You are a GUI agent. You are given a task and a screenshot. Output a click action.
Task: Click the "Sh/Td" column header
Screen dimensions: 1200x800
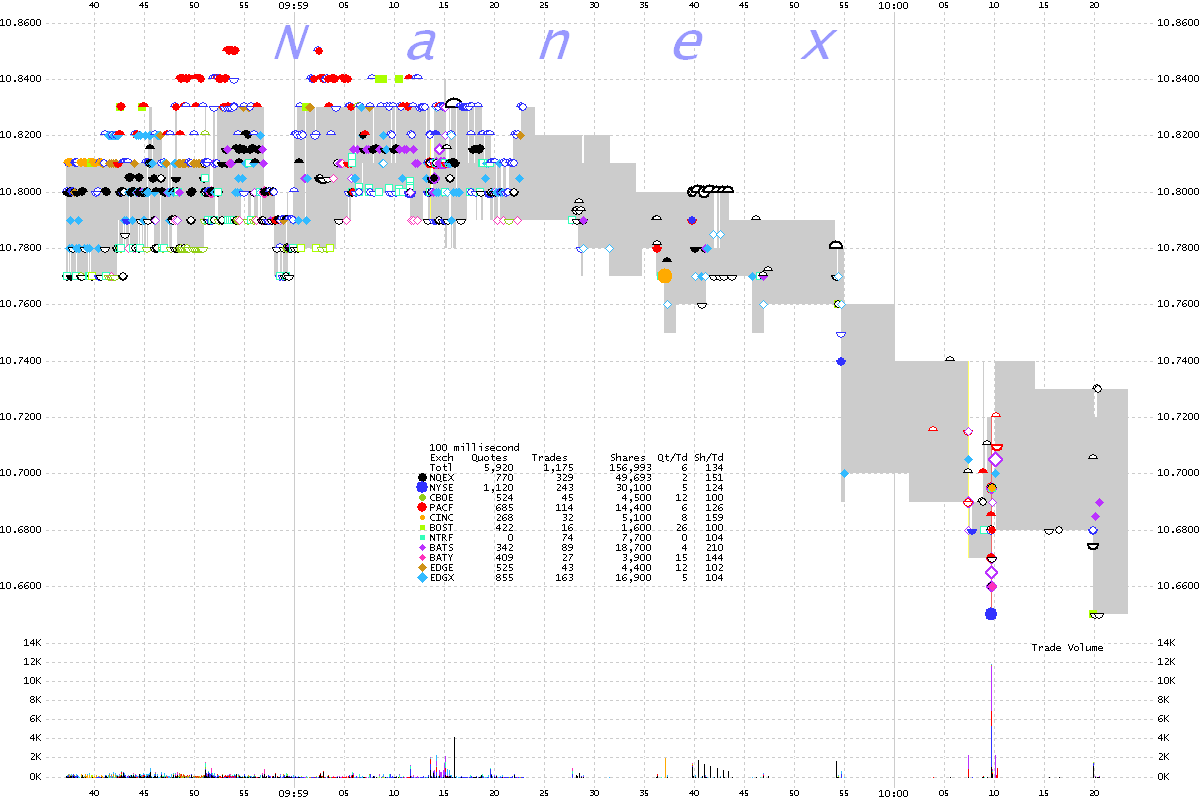708,457
